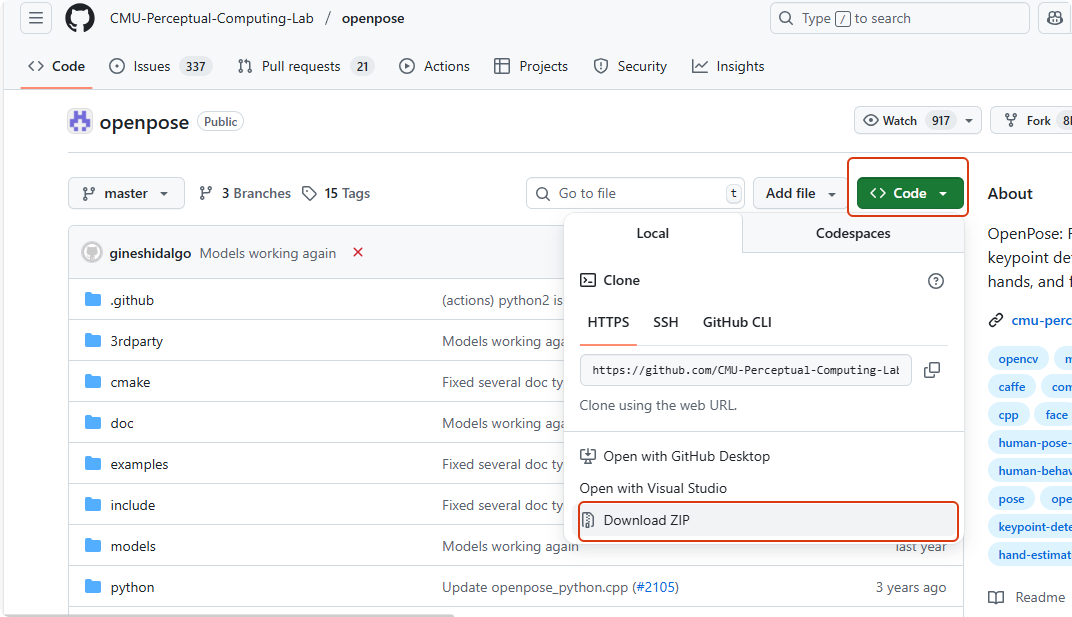The image size is (1072, 617).
Task: Open the Projects tab
Action: click(531, 66)
